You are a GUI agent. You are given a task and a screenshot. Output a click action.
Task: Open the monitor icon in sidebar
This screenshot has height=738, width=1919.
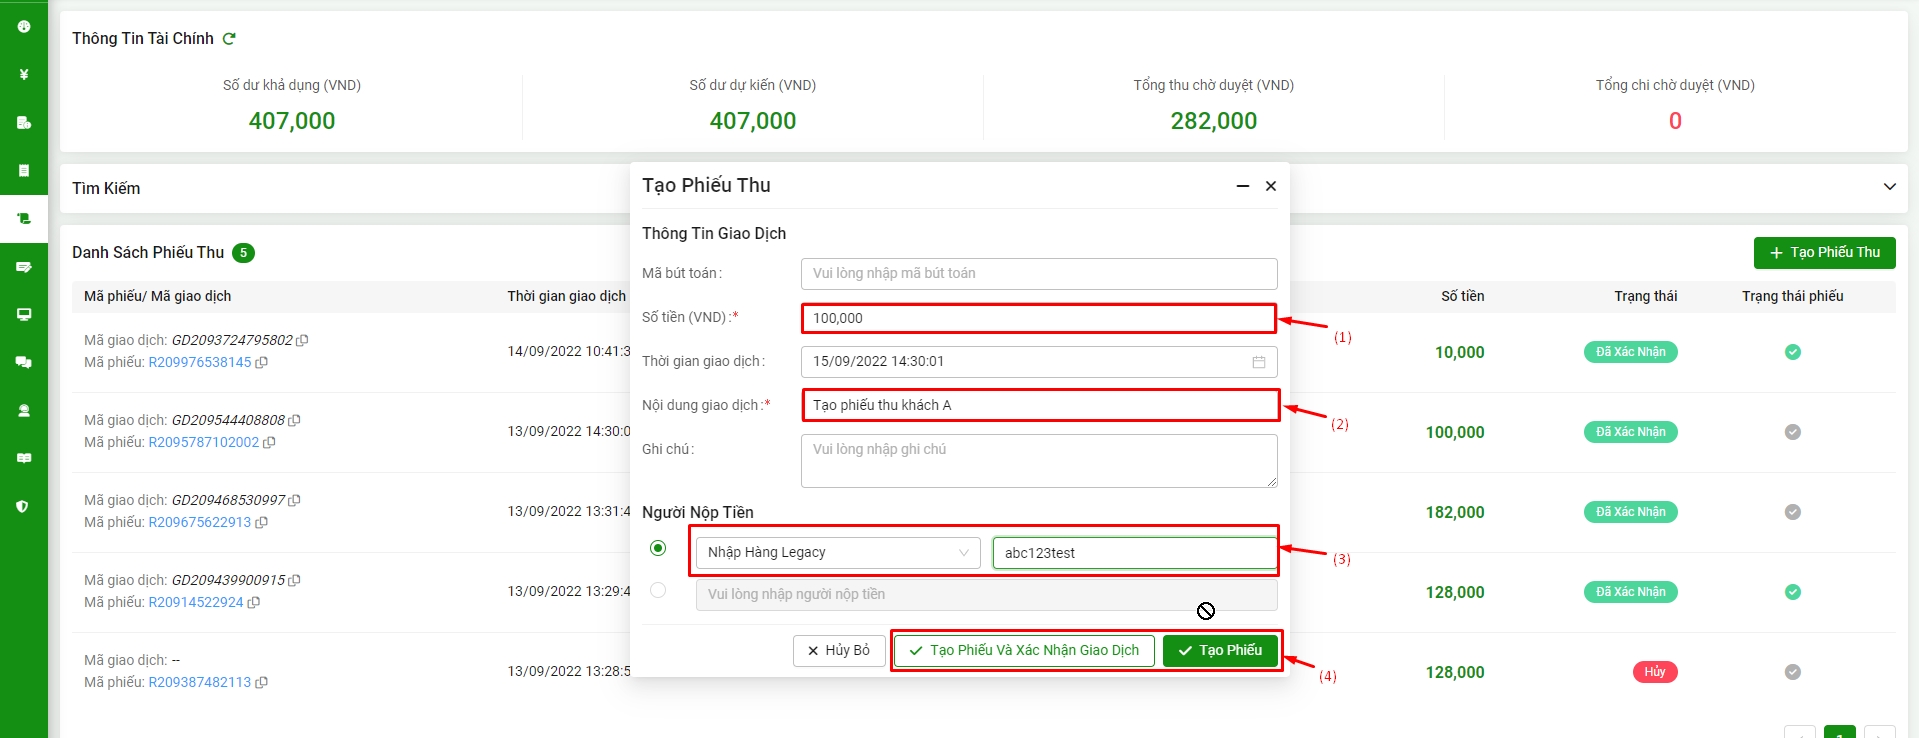(x=24, y=314)
